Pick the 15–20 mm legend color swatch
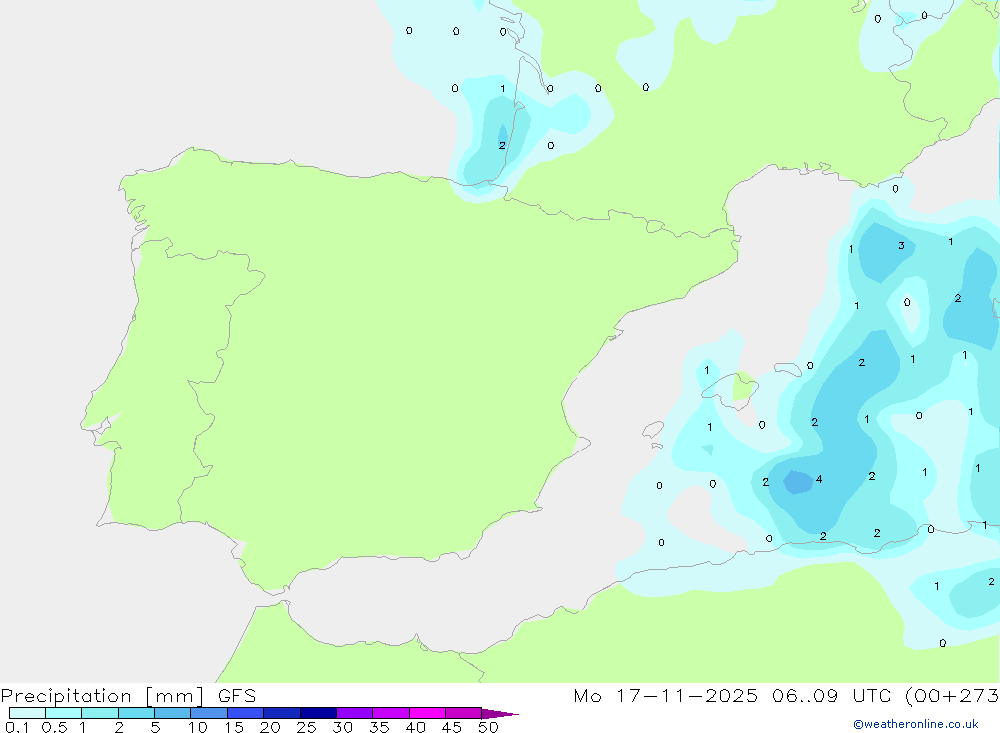 (245, 713)
